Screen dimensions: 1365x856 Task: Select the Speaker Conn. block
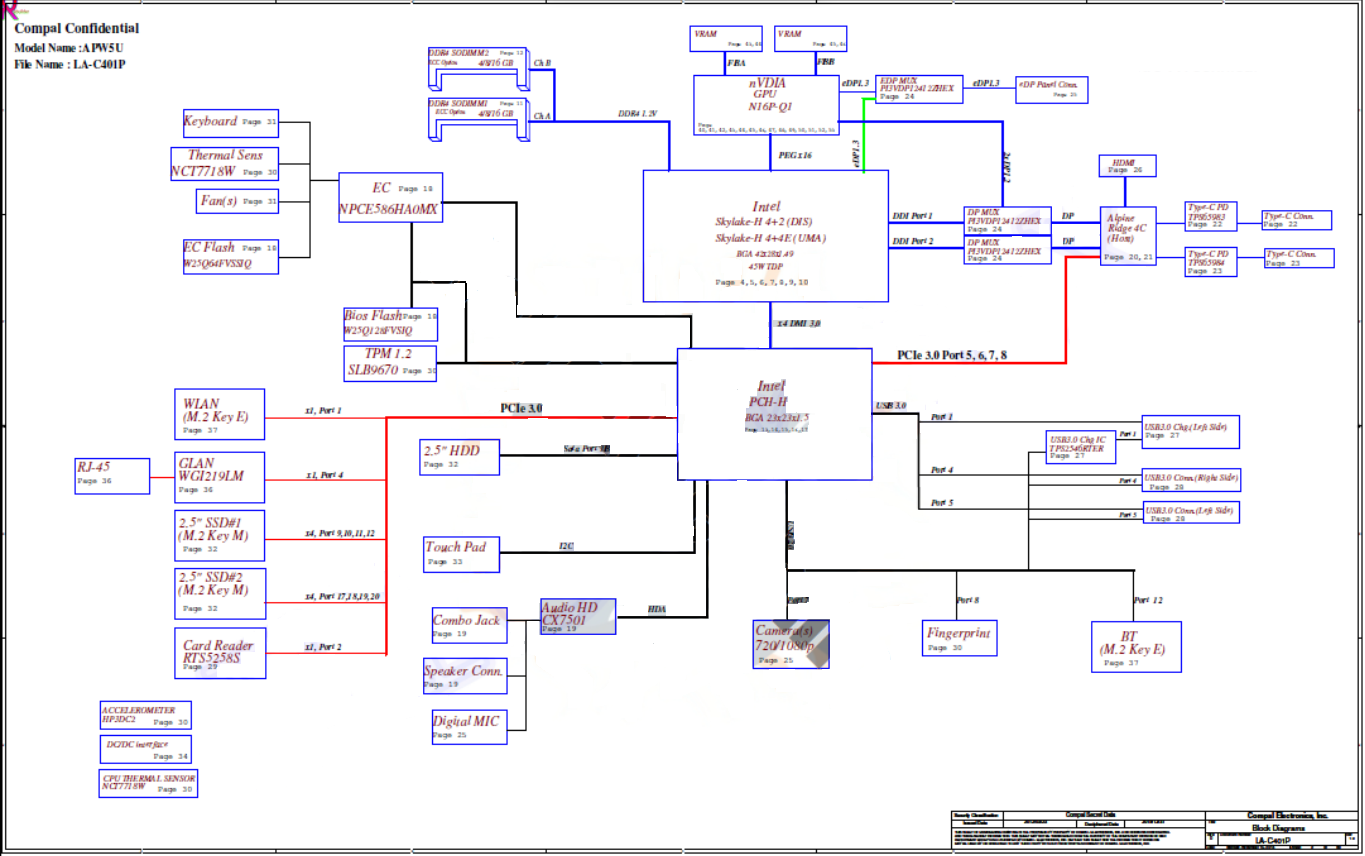(464, 676)
